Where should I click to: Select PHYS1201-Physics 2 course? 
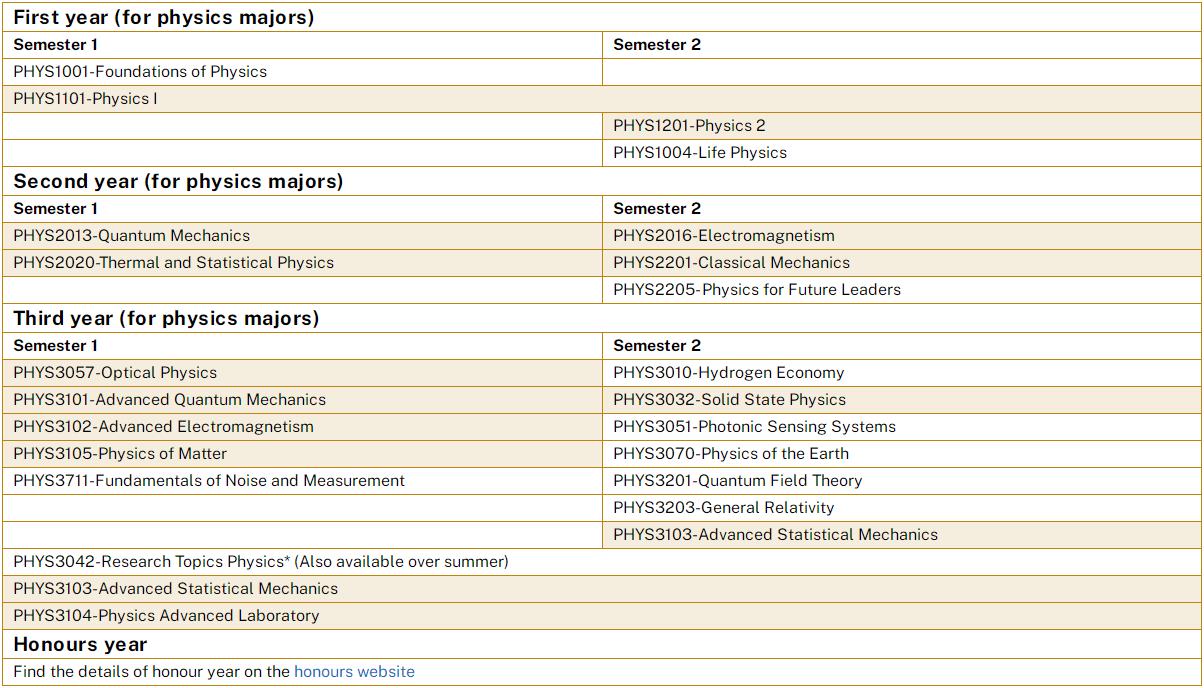[x=689, y=126]
